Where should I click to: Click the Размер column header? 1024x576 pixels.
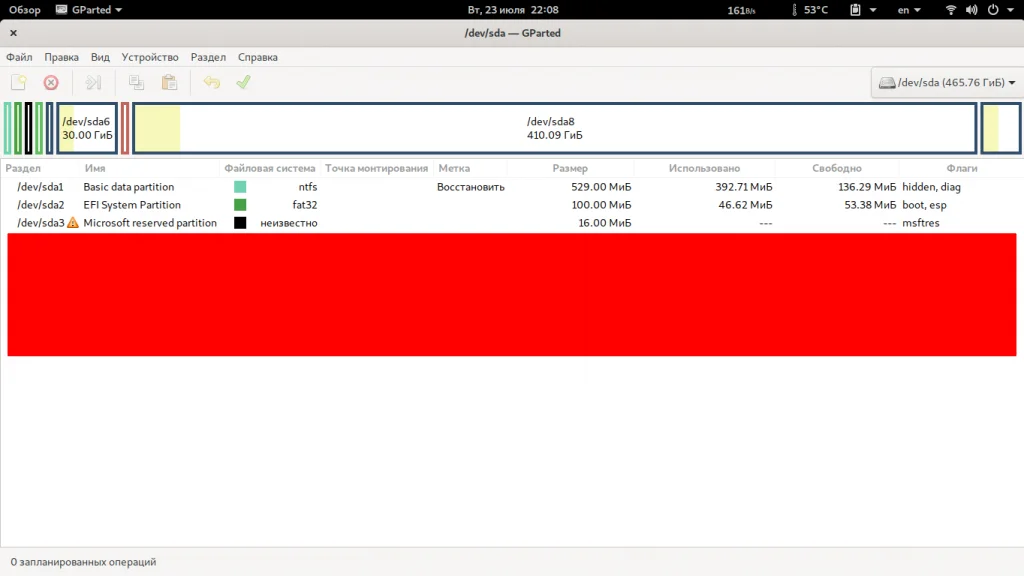[570, 168]
